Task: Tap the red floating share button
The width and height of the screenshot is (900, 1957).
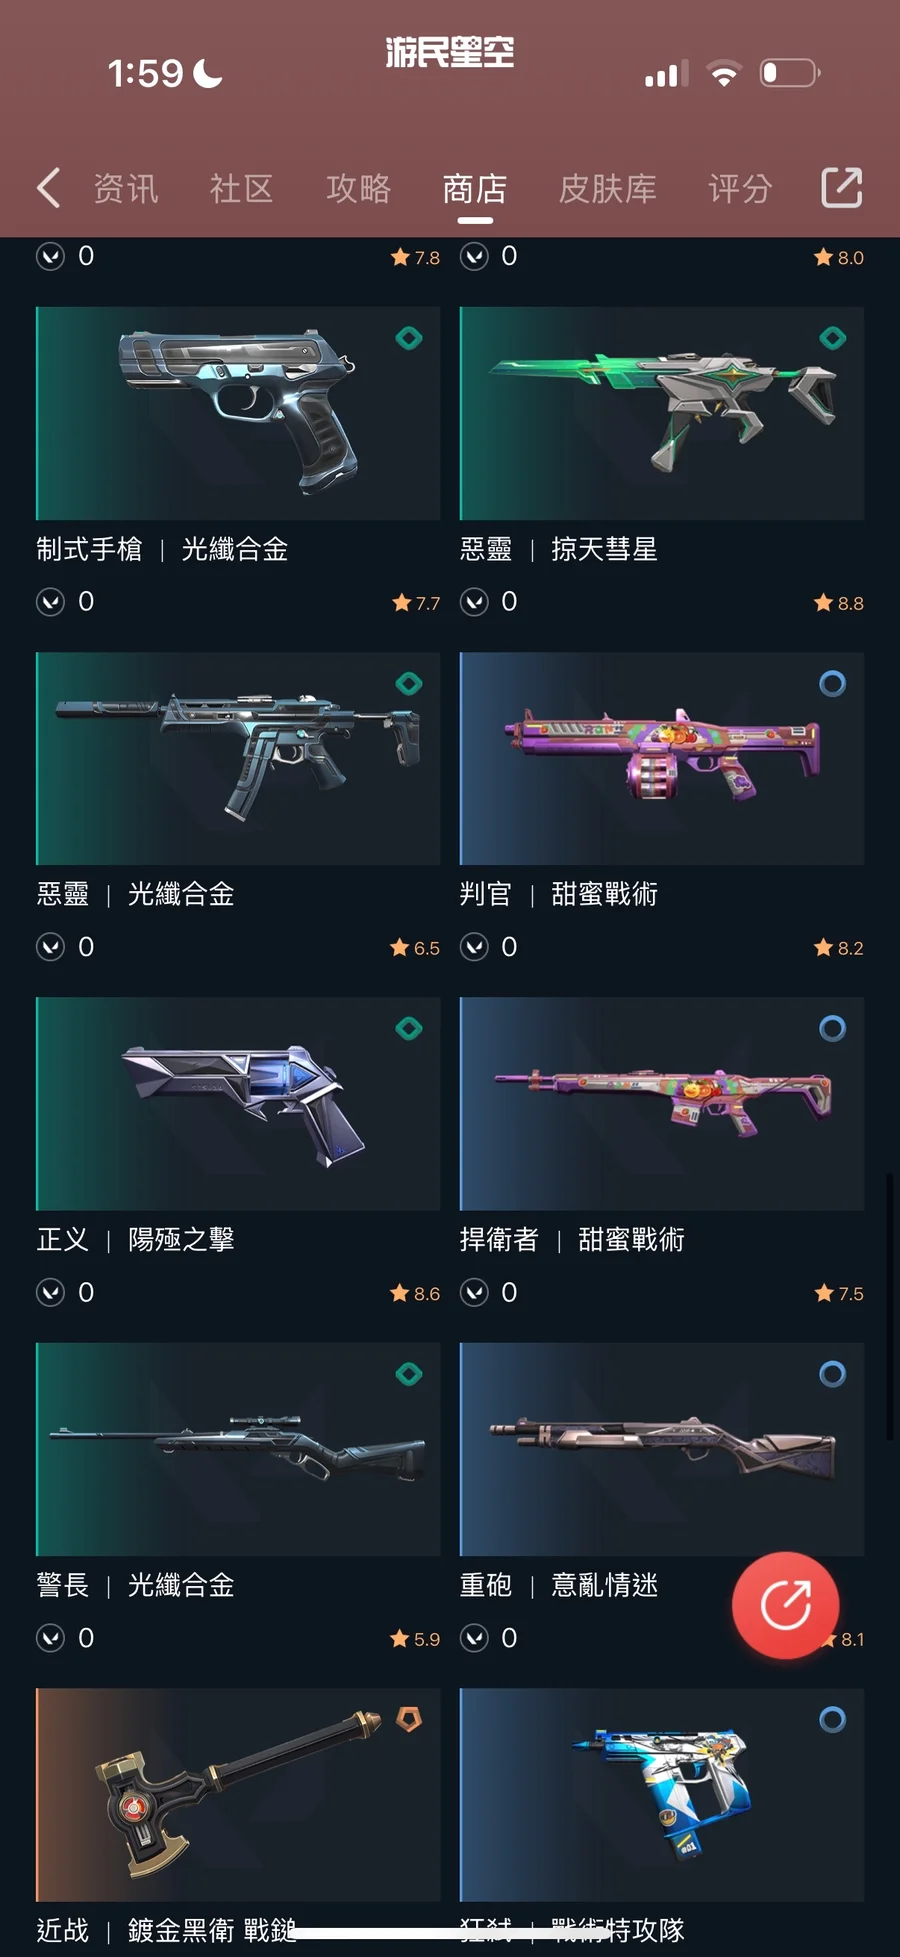Action: (785, 1605)
